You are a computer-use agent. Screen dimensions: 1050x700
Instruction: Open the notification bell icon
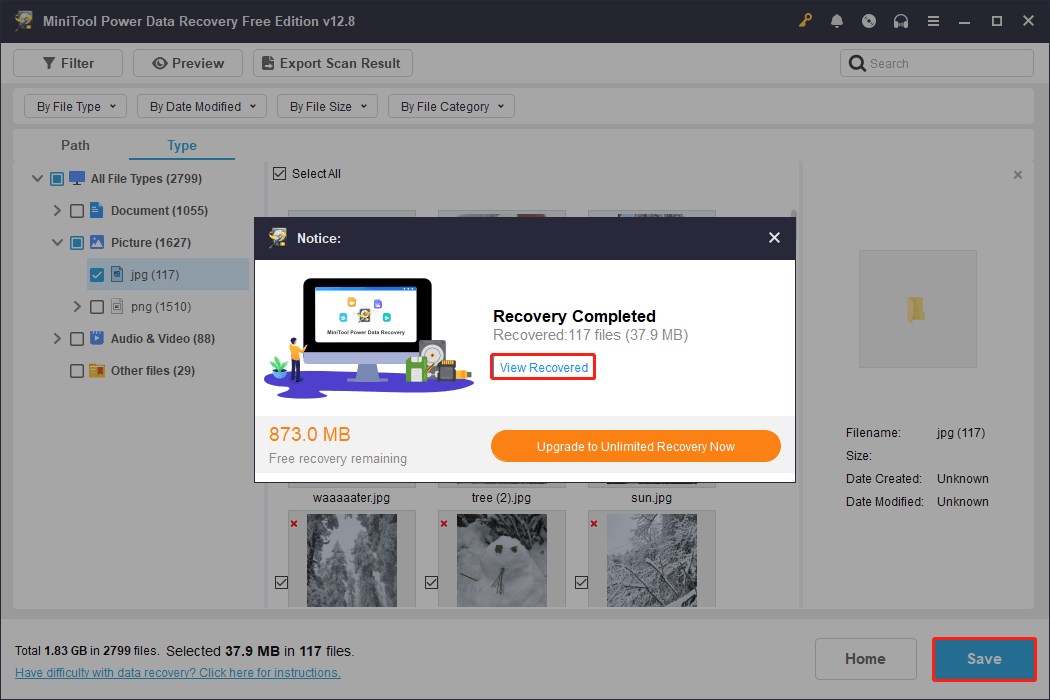click(x=836, y=21)
